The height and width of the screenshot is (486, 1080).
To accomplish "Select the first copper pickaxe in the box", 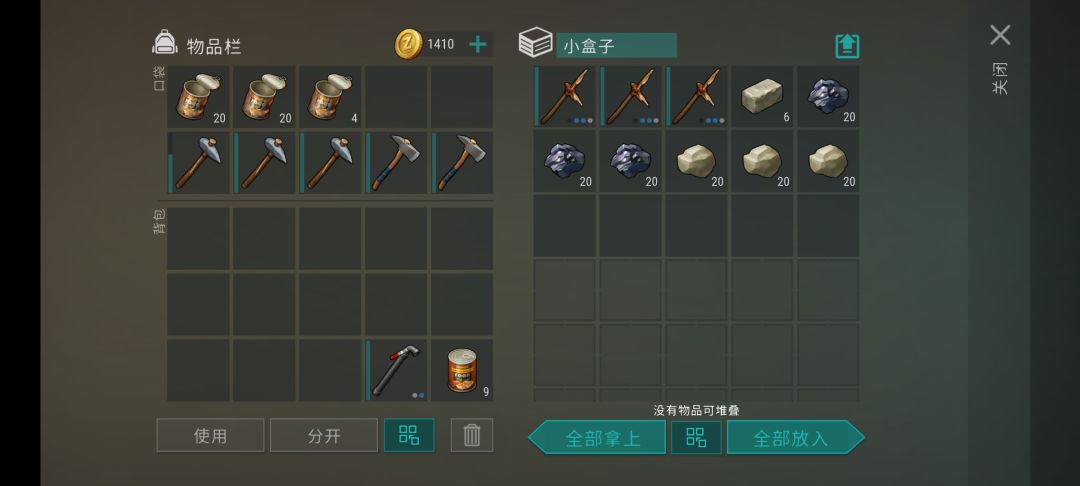I will (x=565, y=96).
